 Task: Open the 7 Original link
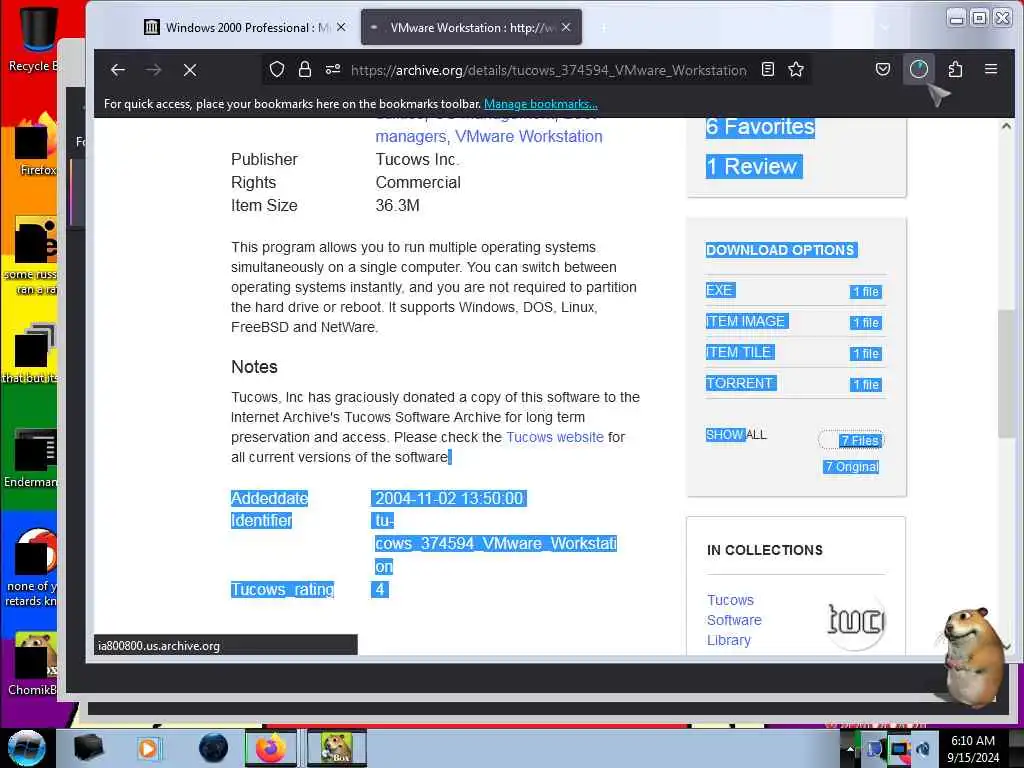pos(851,467)
